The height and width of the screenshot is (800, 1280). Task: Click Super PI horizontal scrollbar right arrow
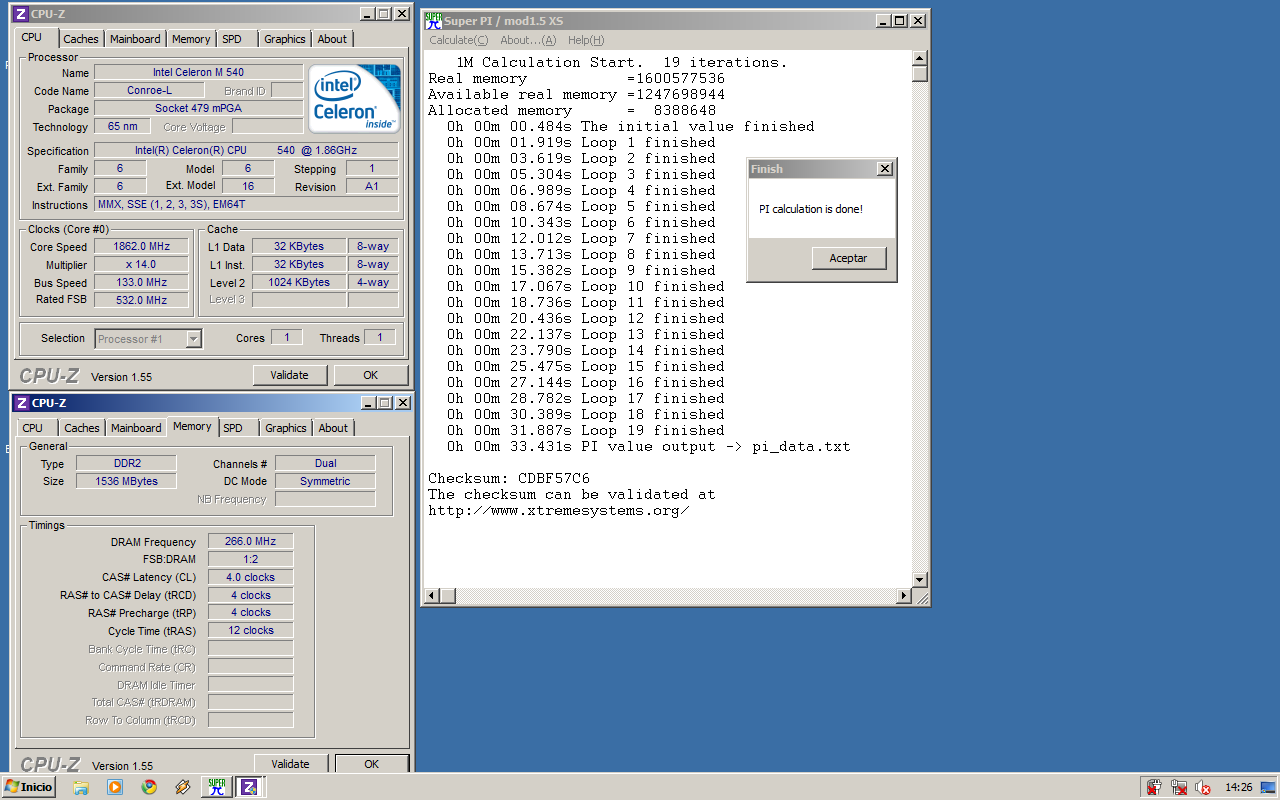tap(903, 596)
